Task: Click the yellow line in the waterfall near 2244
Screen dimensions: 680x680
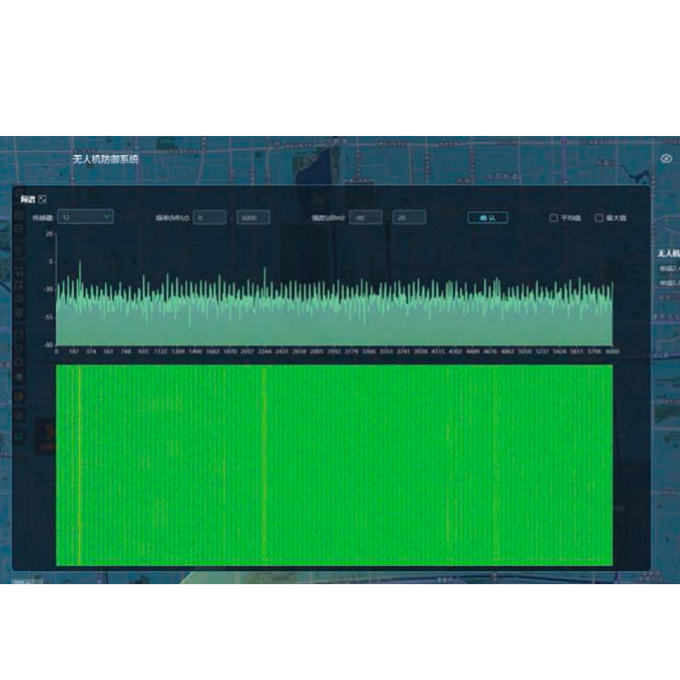Action: click(x=264, y=460)
